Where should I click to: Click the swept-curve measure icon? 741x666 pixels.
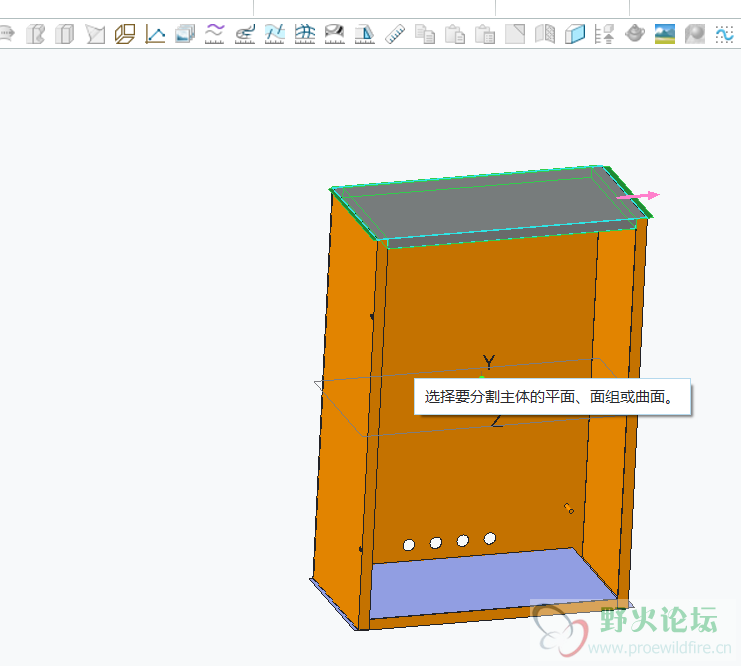click(x=245, y=34)
